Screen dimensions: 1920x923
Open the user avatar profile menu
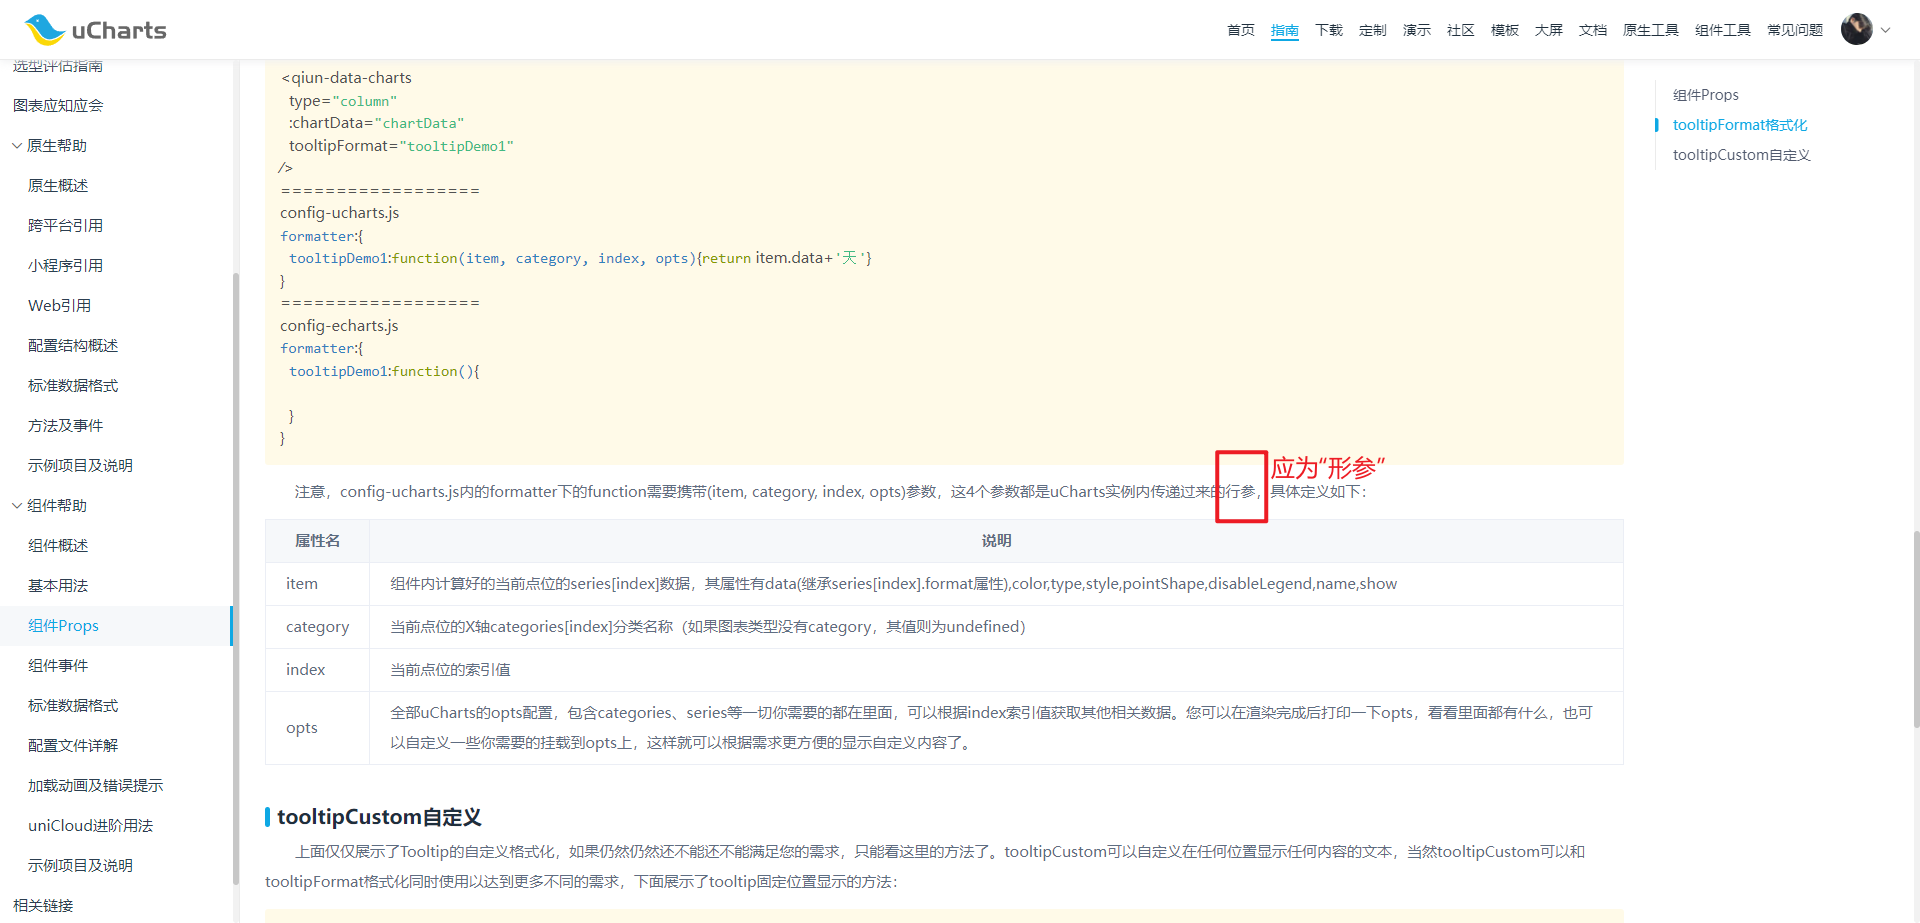click(x=1856, y=29)
